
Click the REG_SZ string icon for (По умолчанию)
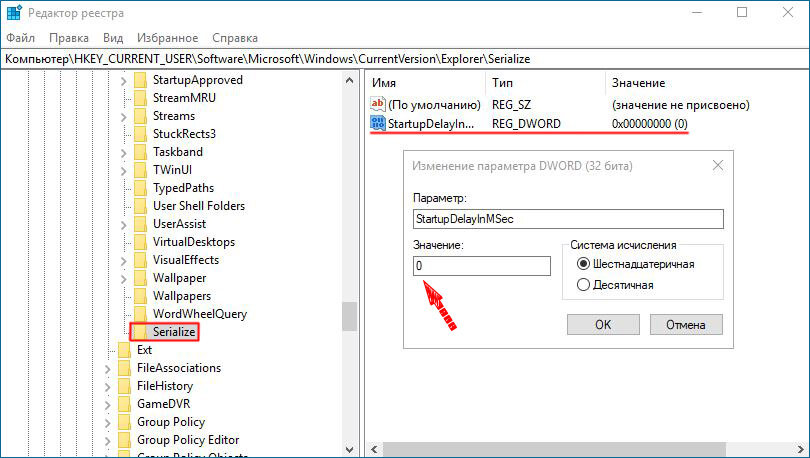coord(378,104)
